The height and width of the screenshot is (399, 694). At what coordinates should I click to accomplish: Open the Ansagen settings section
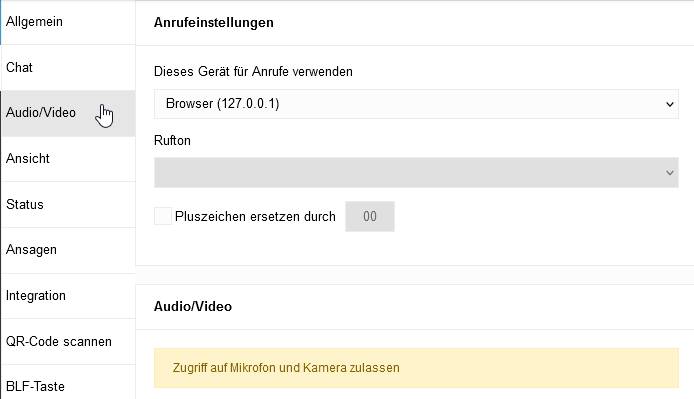point(68,250)
